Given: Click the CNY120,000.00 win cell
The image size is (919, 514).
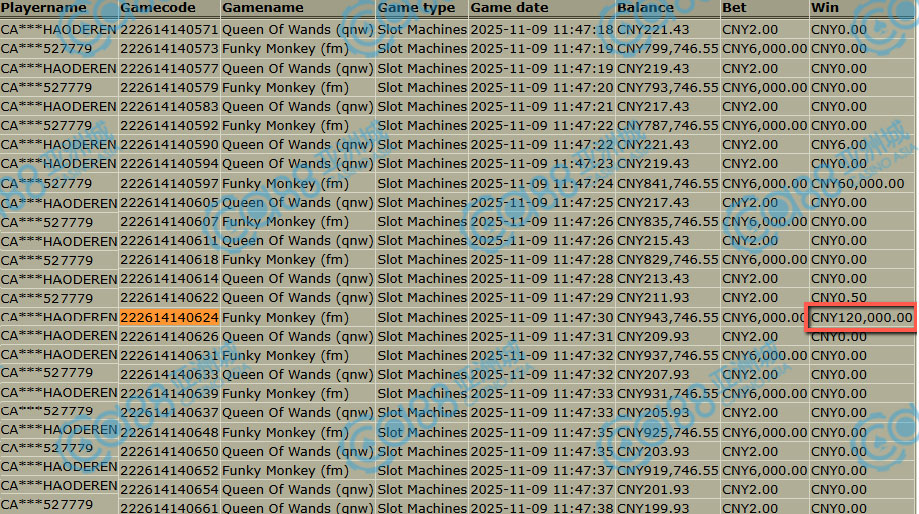Looking at the screenshot, I should [x=861, y=318].
